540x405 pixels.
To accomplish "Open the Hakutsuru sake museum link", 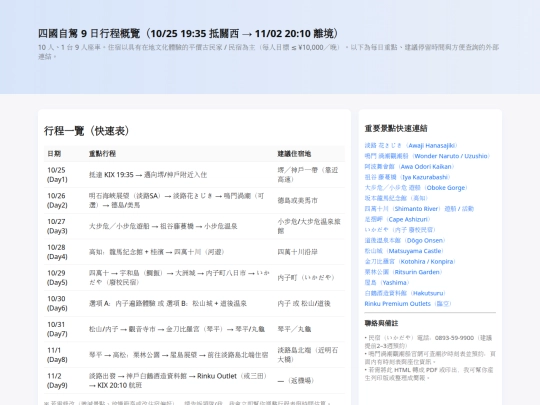I will coord(406,293).
